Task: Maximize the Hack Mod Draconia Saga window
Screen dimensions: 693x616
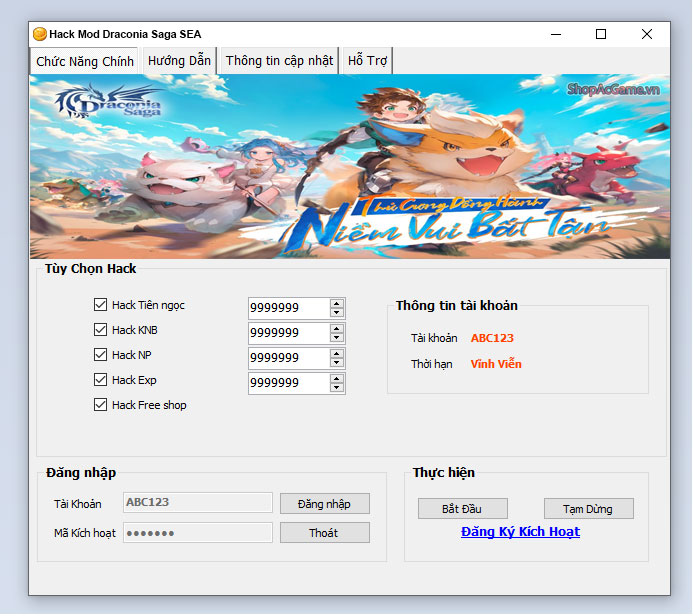Action: [x=601, y=34]
